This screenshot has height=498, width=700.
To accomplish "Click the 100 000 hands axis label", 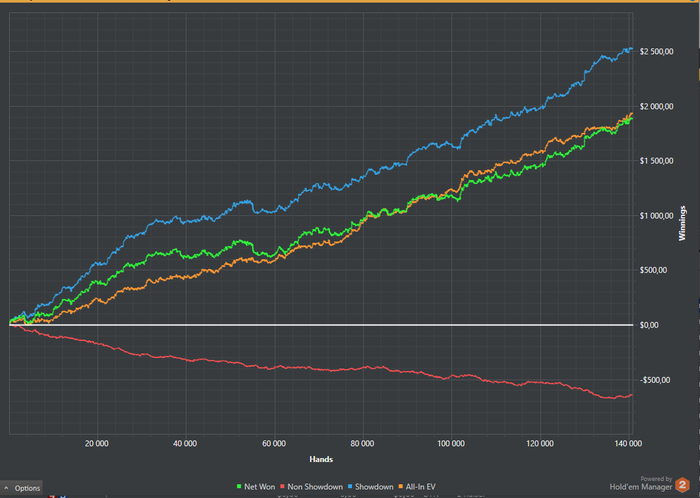I will (451, 444).
